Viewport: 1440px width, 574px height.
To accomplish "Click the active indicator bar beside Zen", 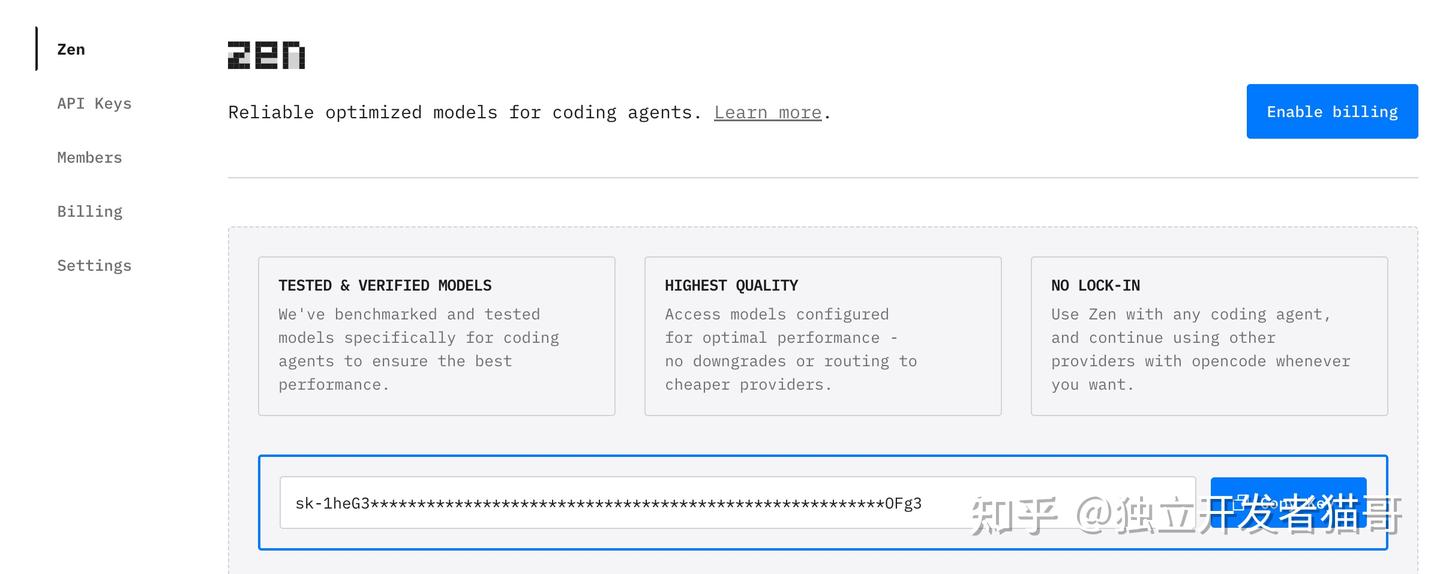I will [x=37, y=49].
